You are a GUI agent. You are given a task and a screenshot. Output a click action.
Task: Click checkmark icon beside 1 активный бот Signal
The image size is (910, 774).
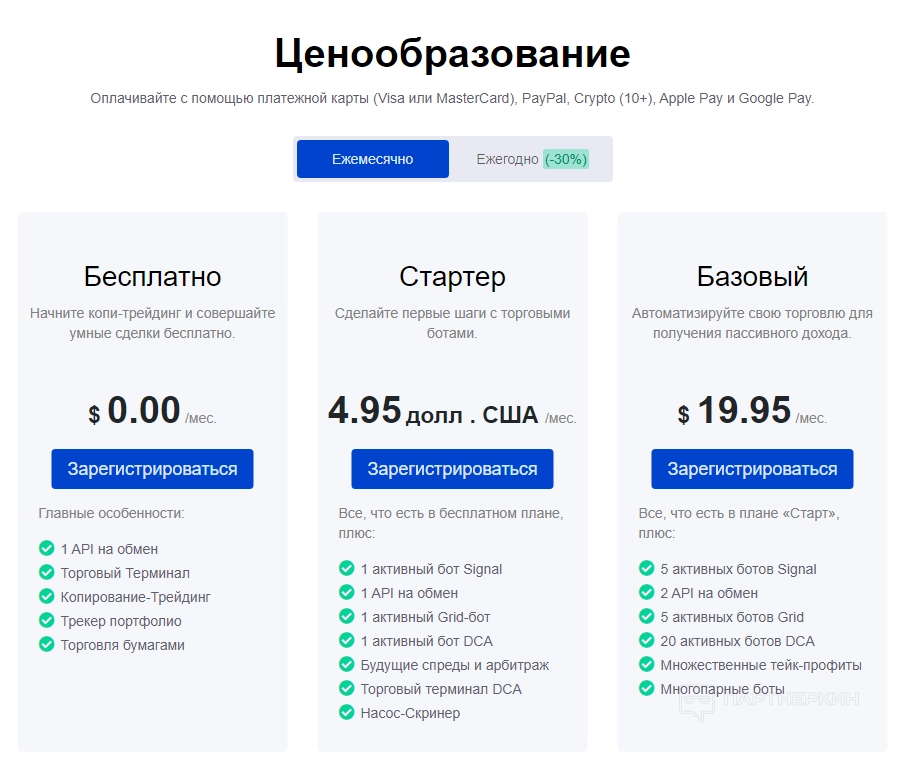[x=346, y=568]
